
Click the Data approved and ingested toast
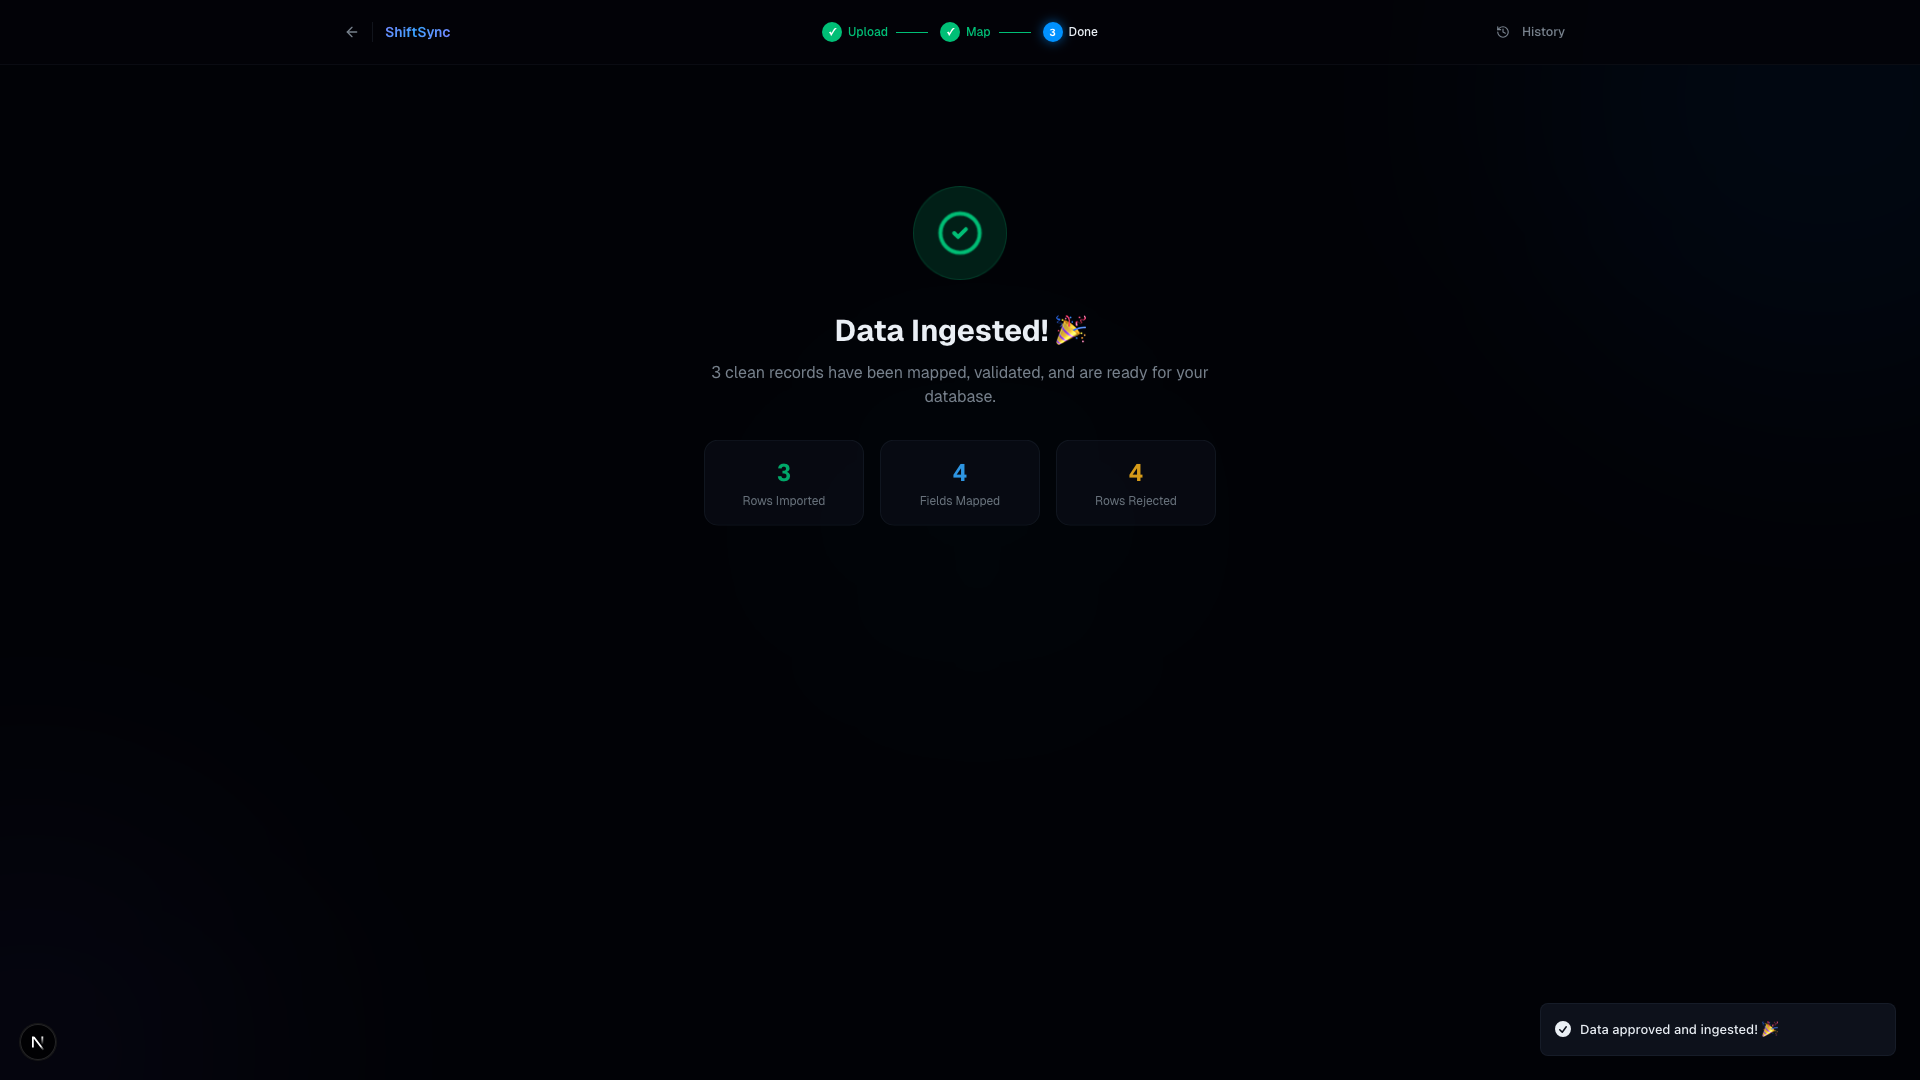tap(1718, 1029)
